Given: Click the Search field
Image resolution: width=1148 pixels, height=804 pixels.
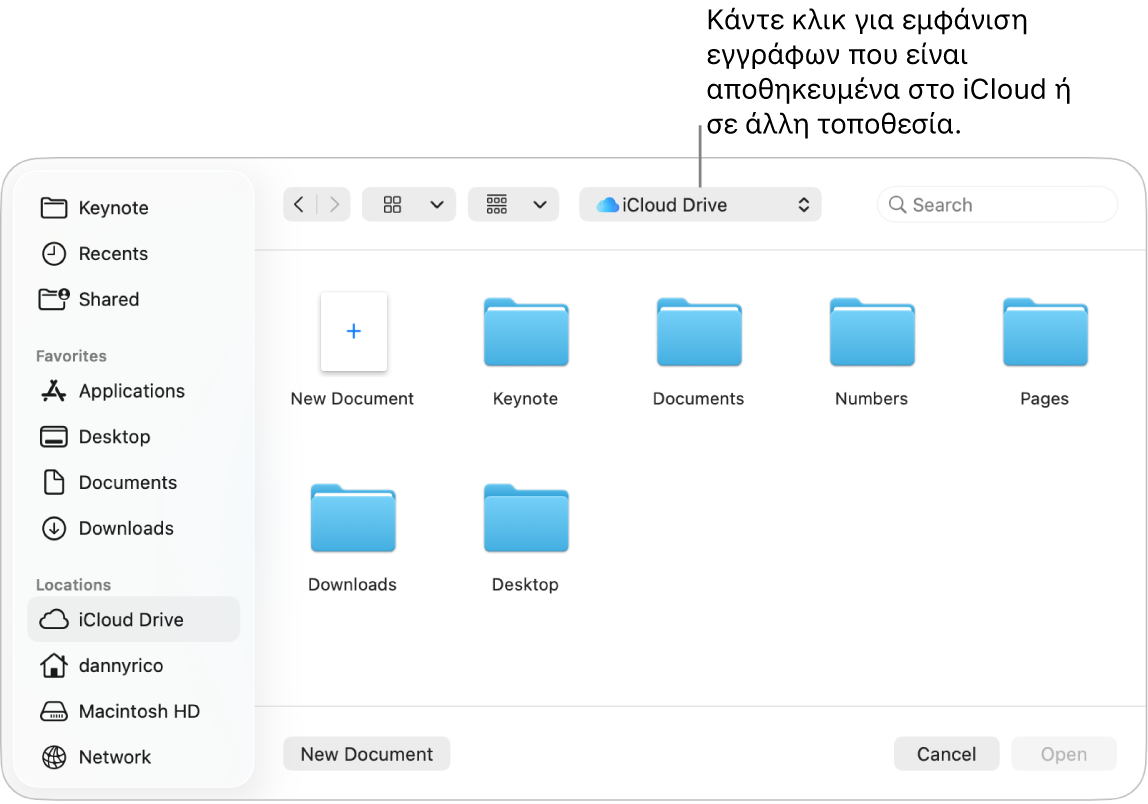Looking at the screenshot, I should coord(997,204).
